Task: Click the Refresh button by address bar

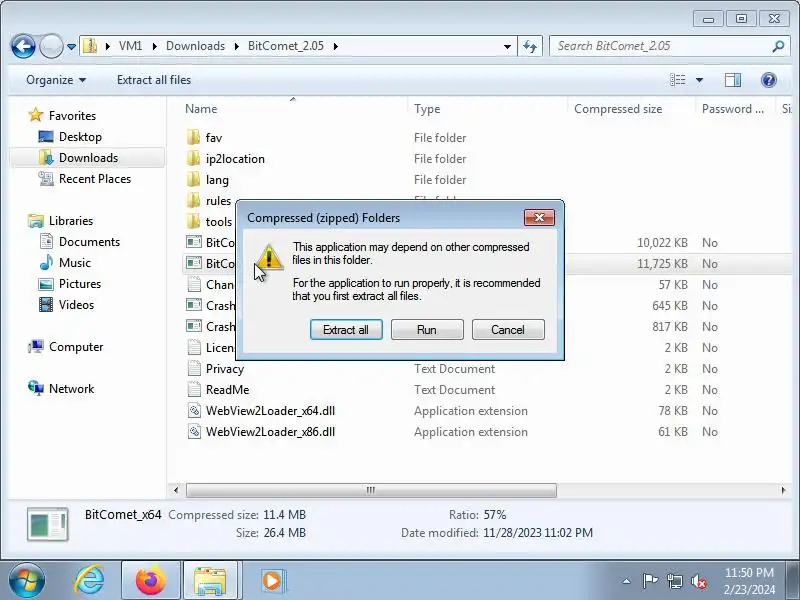Action: 530,46
